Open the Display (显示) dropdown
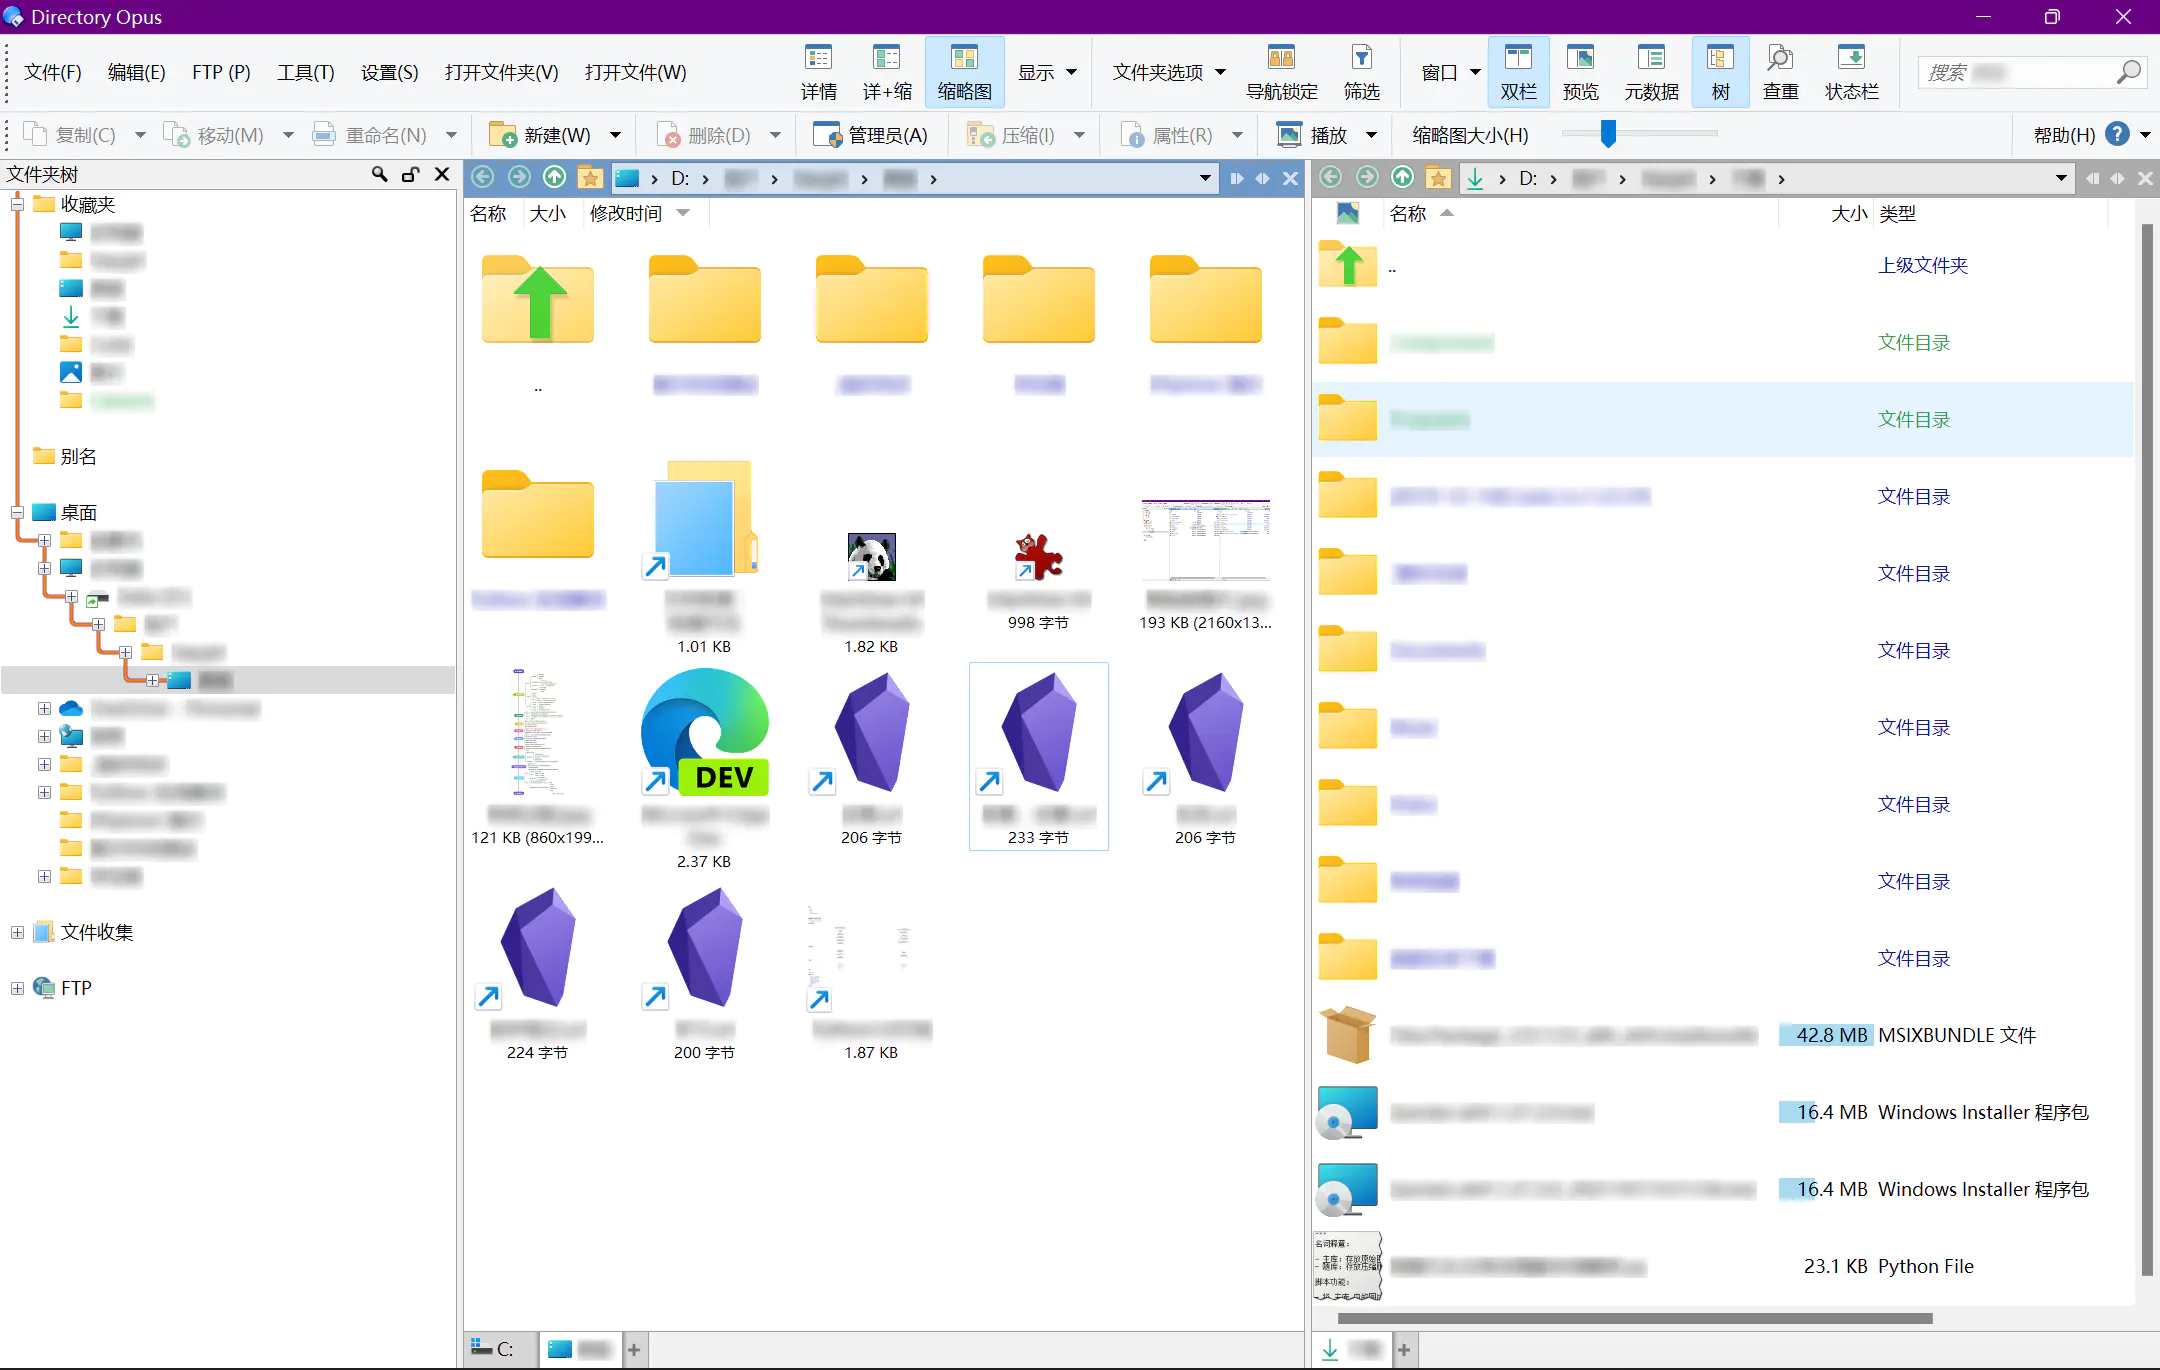 click(x=1047, y=72)
